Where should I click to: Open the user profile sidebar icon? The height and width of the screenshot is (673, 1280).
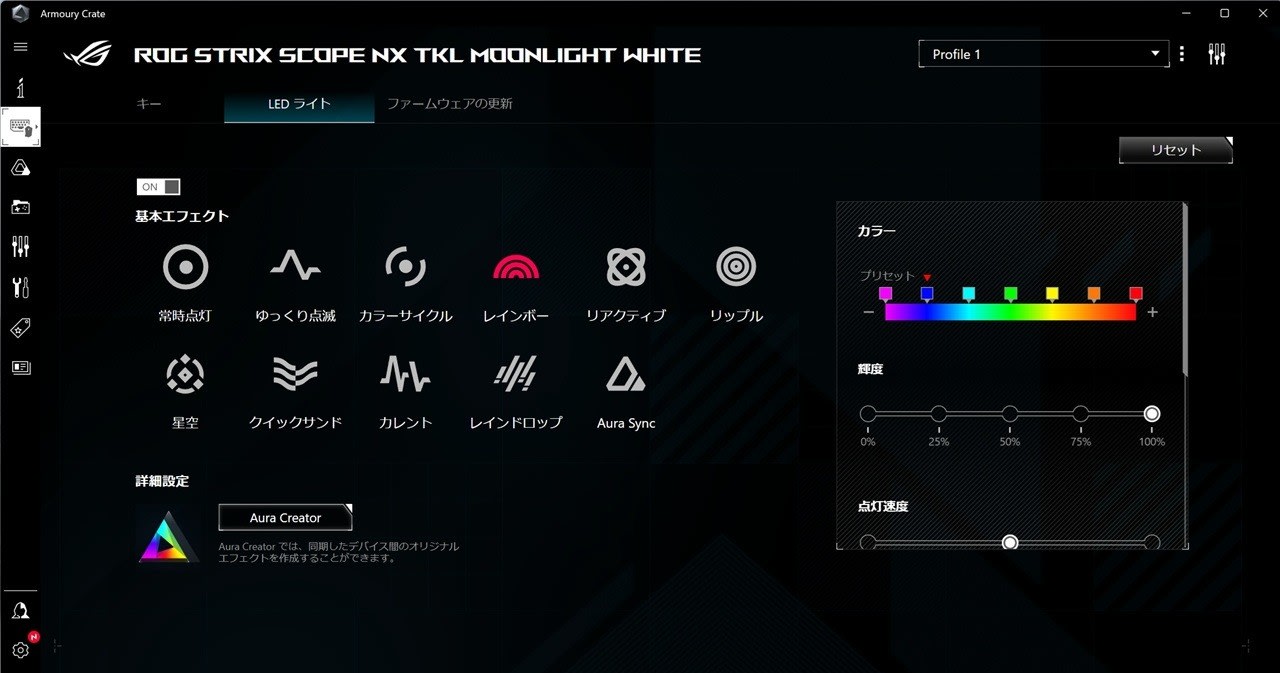20,611
